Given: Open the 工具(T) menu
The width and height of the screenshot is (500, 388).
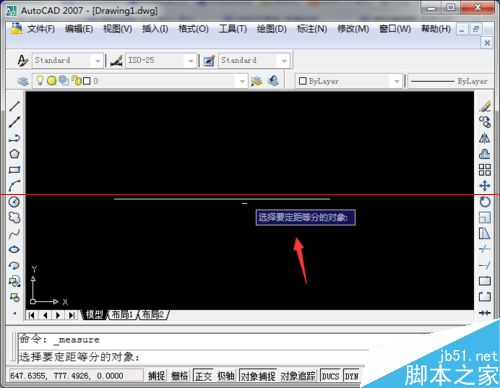Looking at the screenshot, I should pos(233,29).
